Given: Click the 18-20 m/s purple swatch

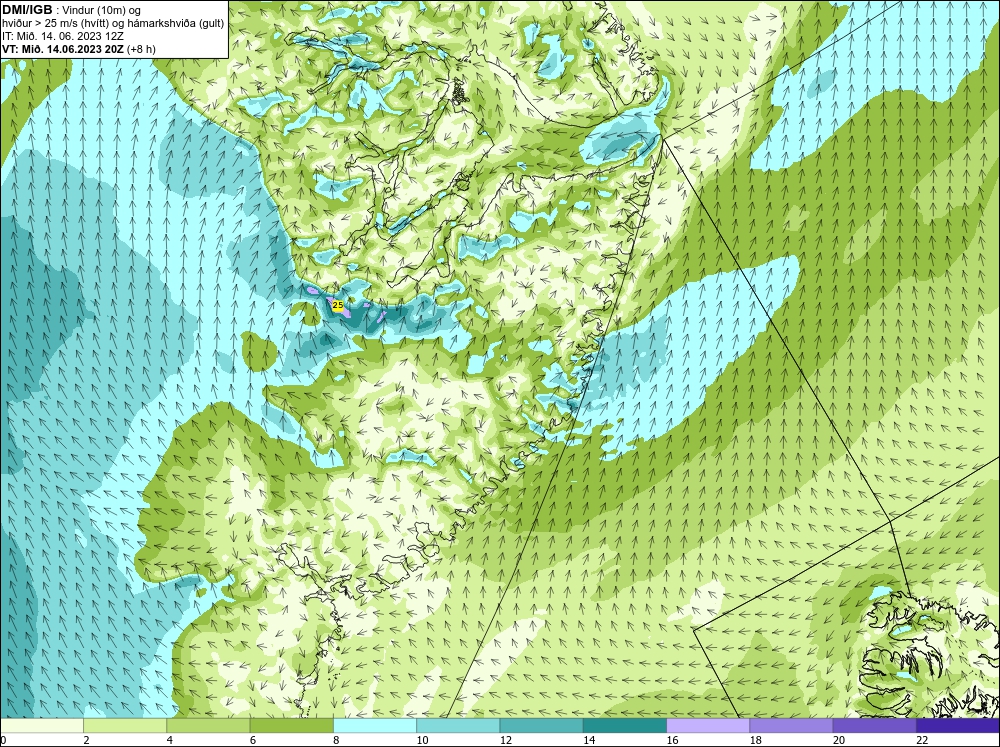Looking at the screenshot, I should 791,726.
